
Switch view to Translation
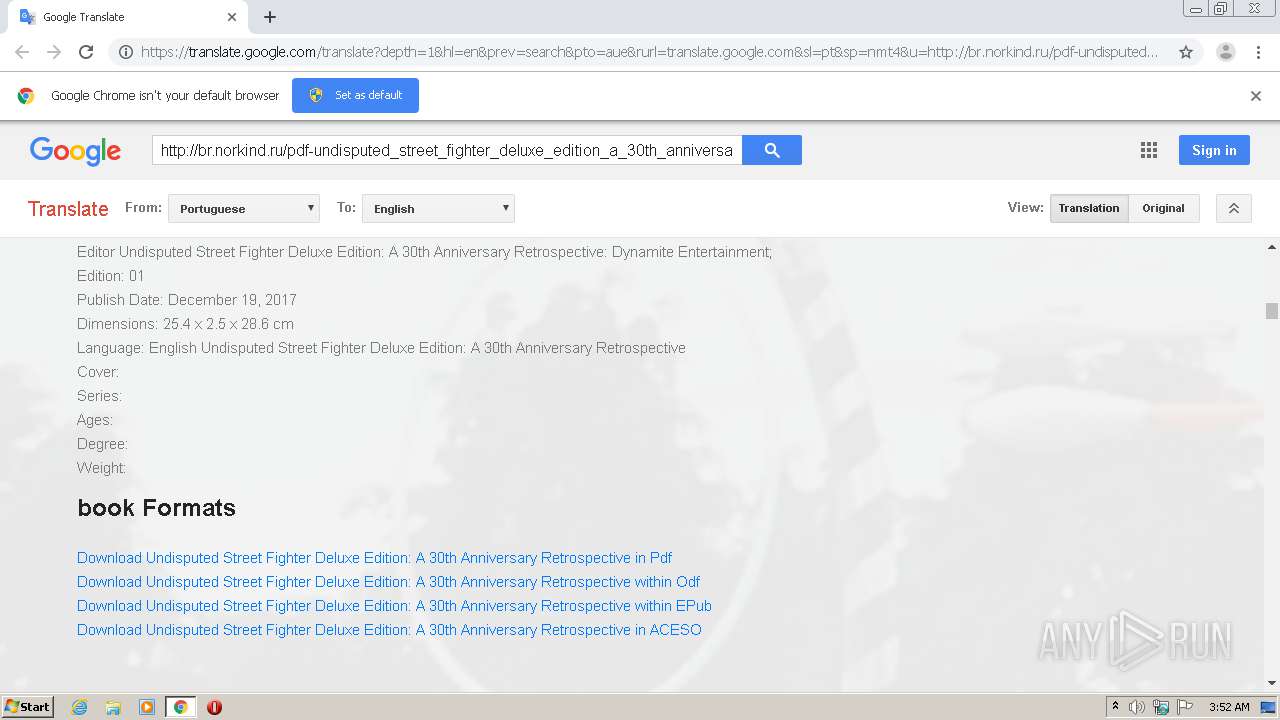[1089, 208]
